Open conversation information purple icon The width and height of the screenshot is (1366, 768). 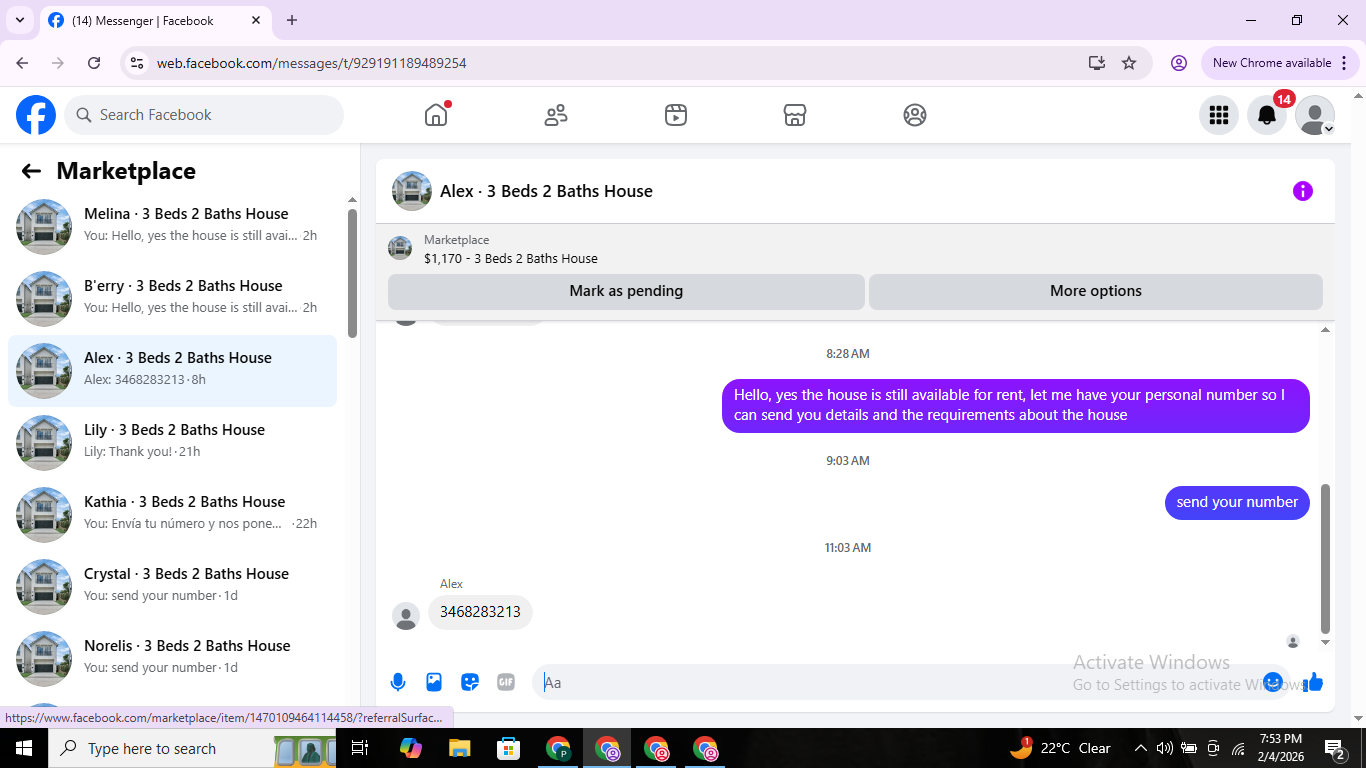click(x=1303, y=191)
